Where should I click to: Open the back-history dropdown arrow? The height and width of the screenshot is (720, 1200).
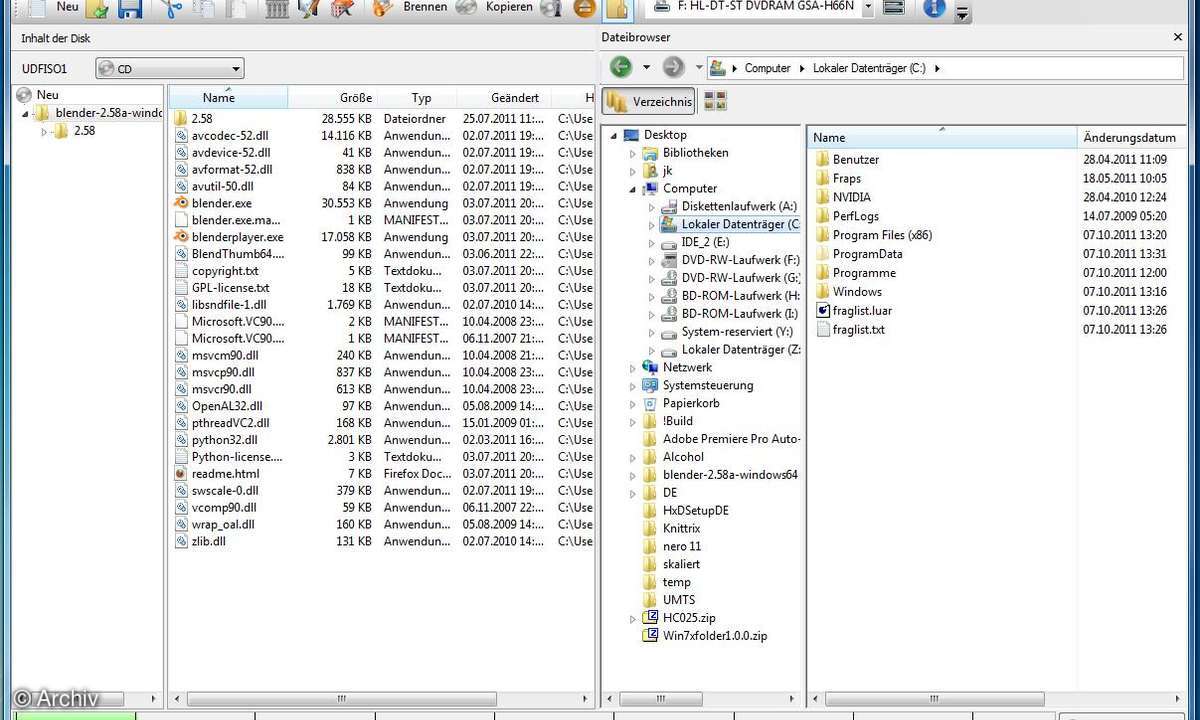point(646,68)
